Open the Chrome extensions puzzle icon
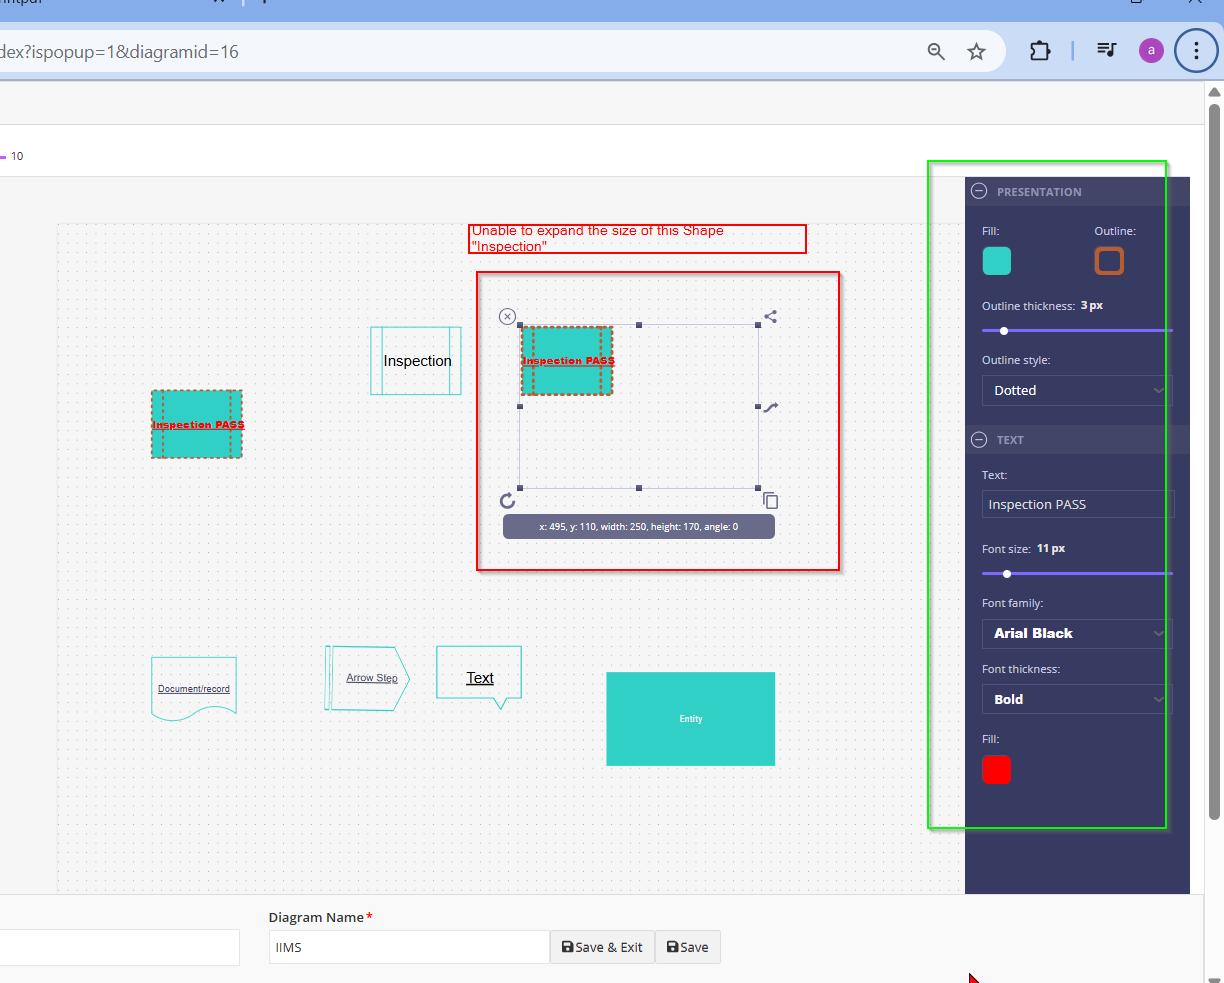 click(x=1040, y=51)
